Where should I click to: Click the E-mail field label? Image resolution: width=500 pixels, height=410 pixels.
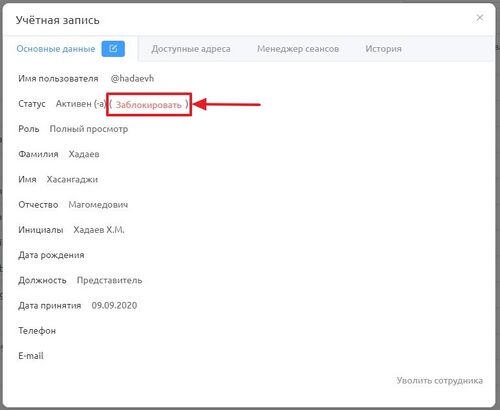31,356
